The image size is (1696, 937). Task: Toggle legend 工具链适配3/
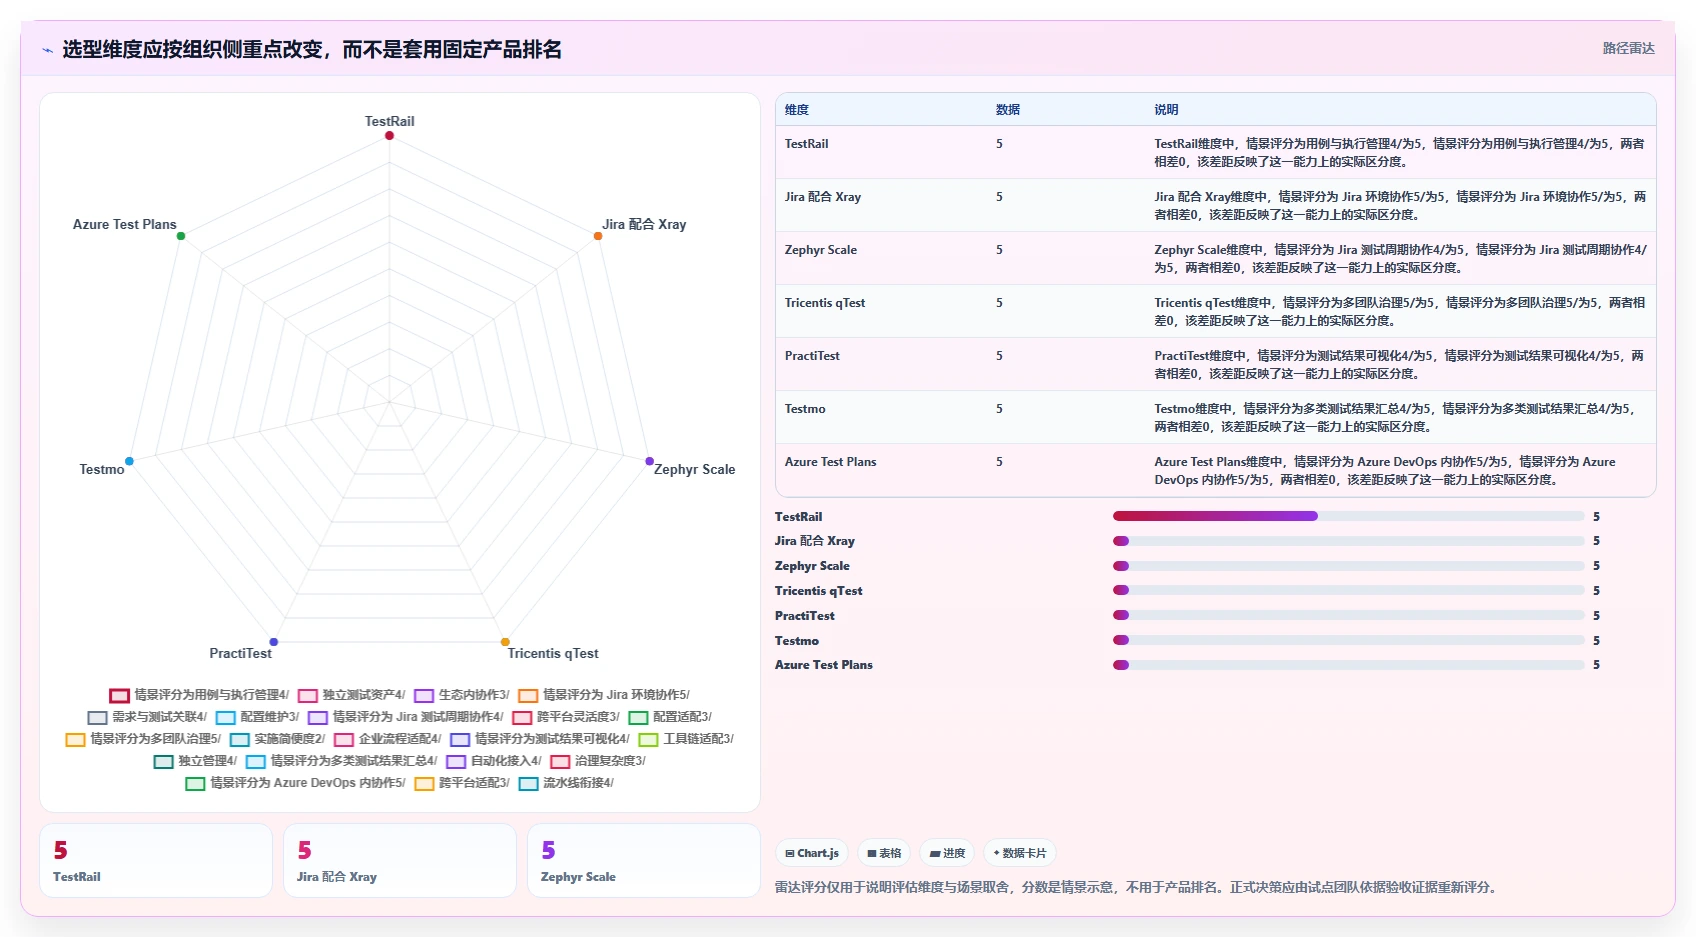coord(685,739)
